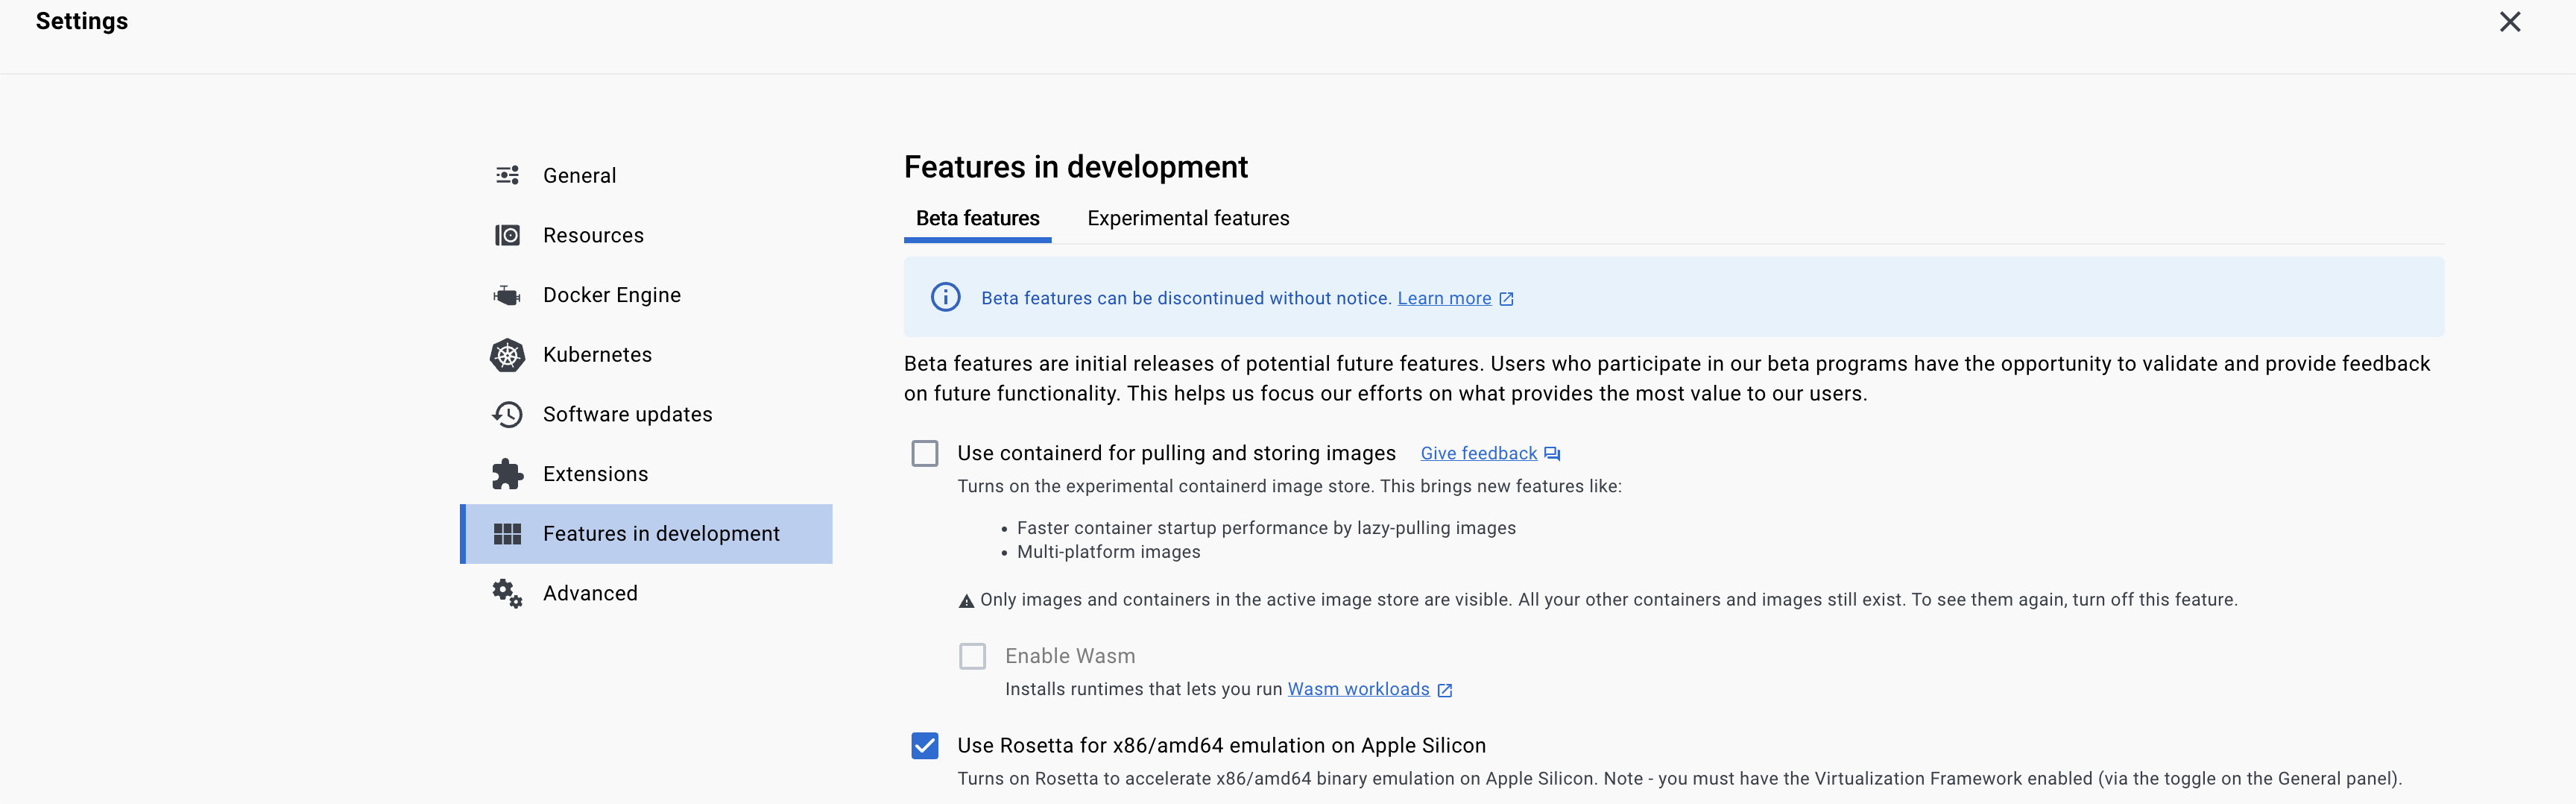
Task: Click the Advanced gears icon
Action: pyautogui.click(x=507, y=593)
